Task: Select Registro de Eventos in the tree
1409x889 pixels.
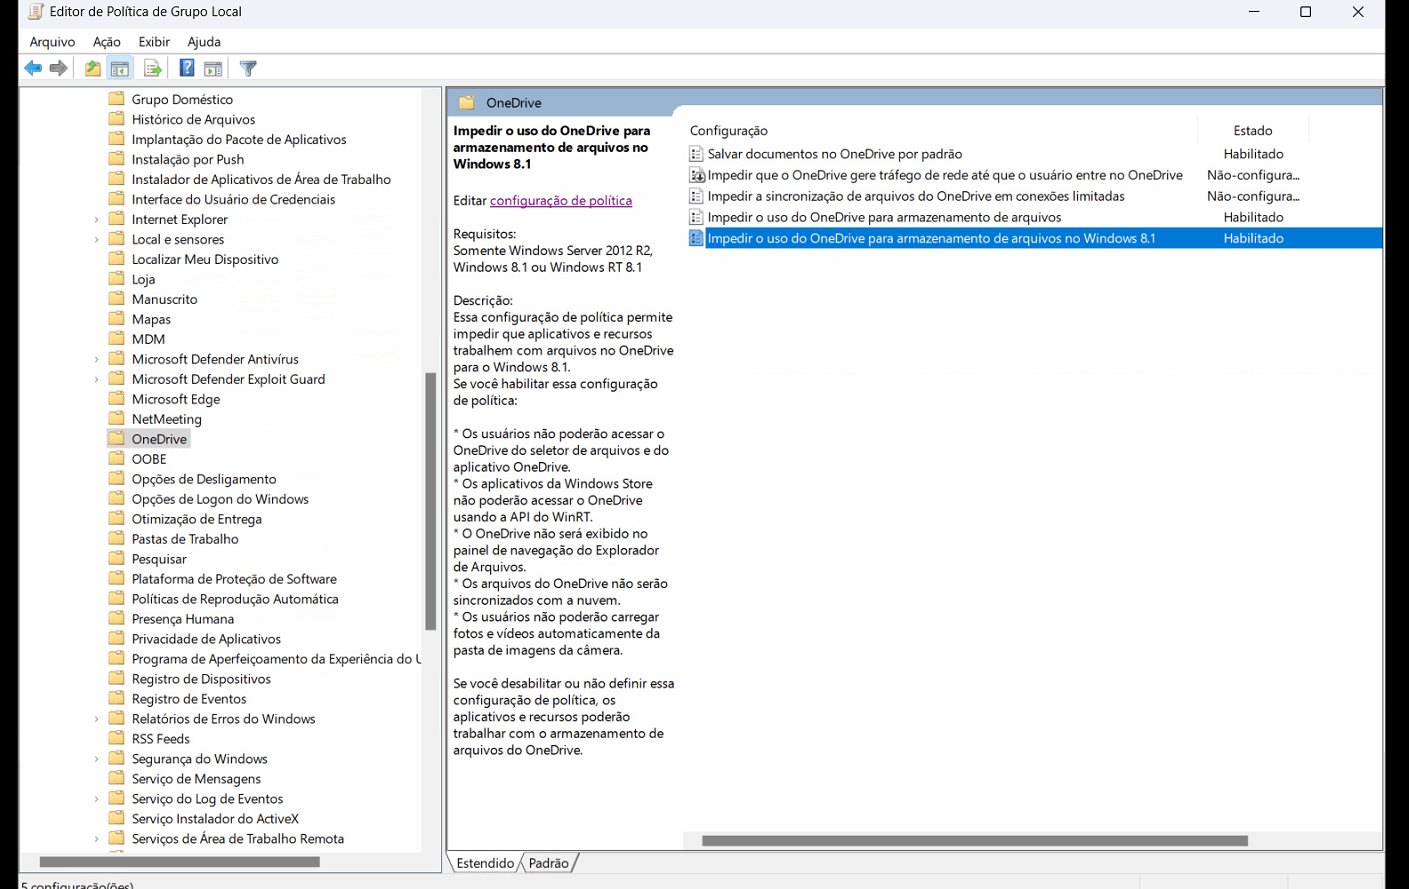Action: click(x=189, y=699)
